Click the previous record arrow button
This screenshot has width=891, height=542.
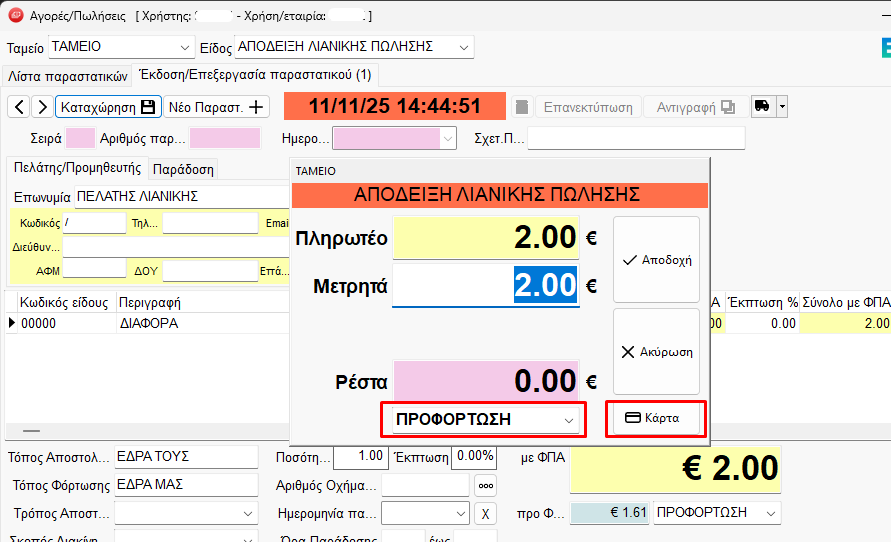[19, 107]
